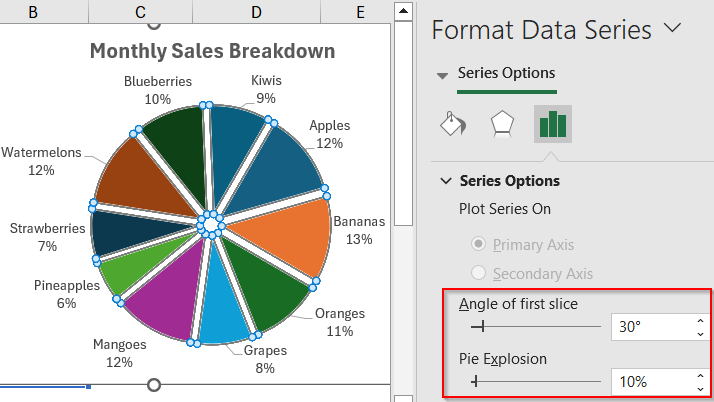Select the orange Bananas pie slice

(x=289, y=234)
